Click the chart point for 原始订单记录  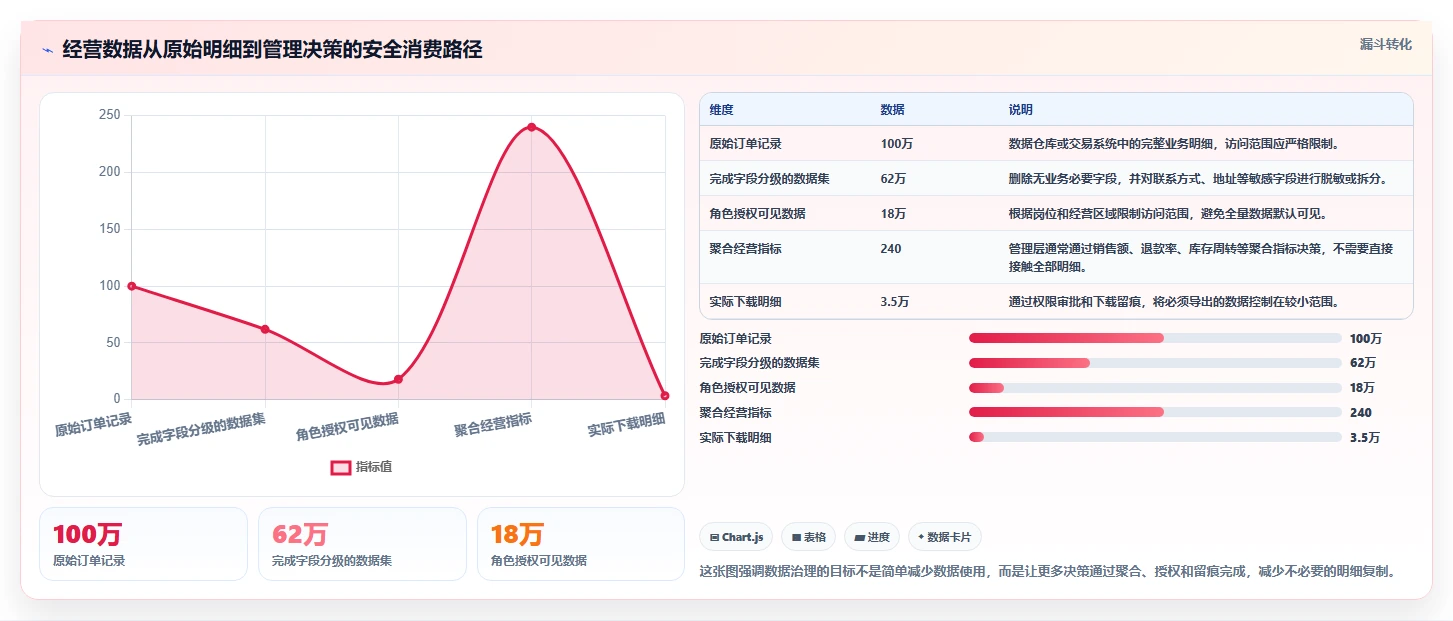coord(131,286)
